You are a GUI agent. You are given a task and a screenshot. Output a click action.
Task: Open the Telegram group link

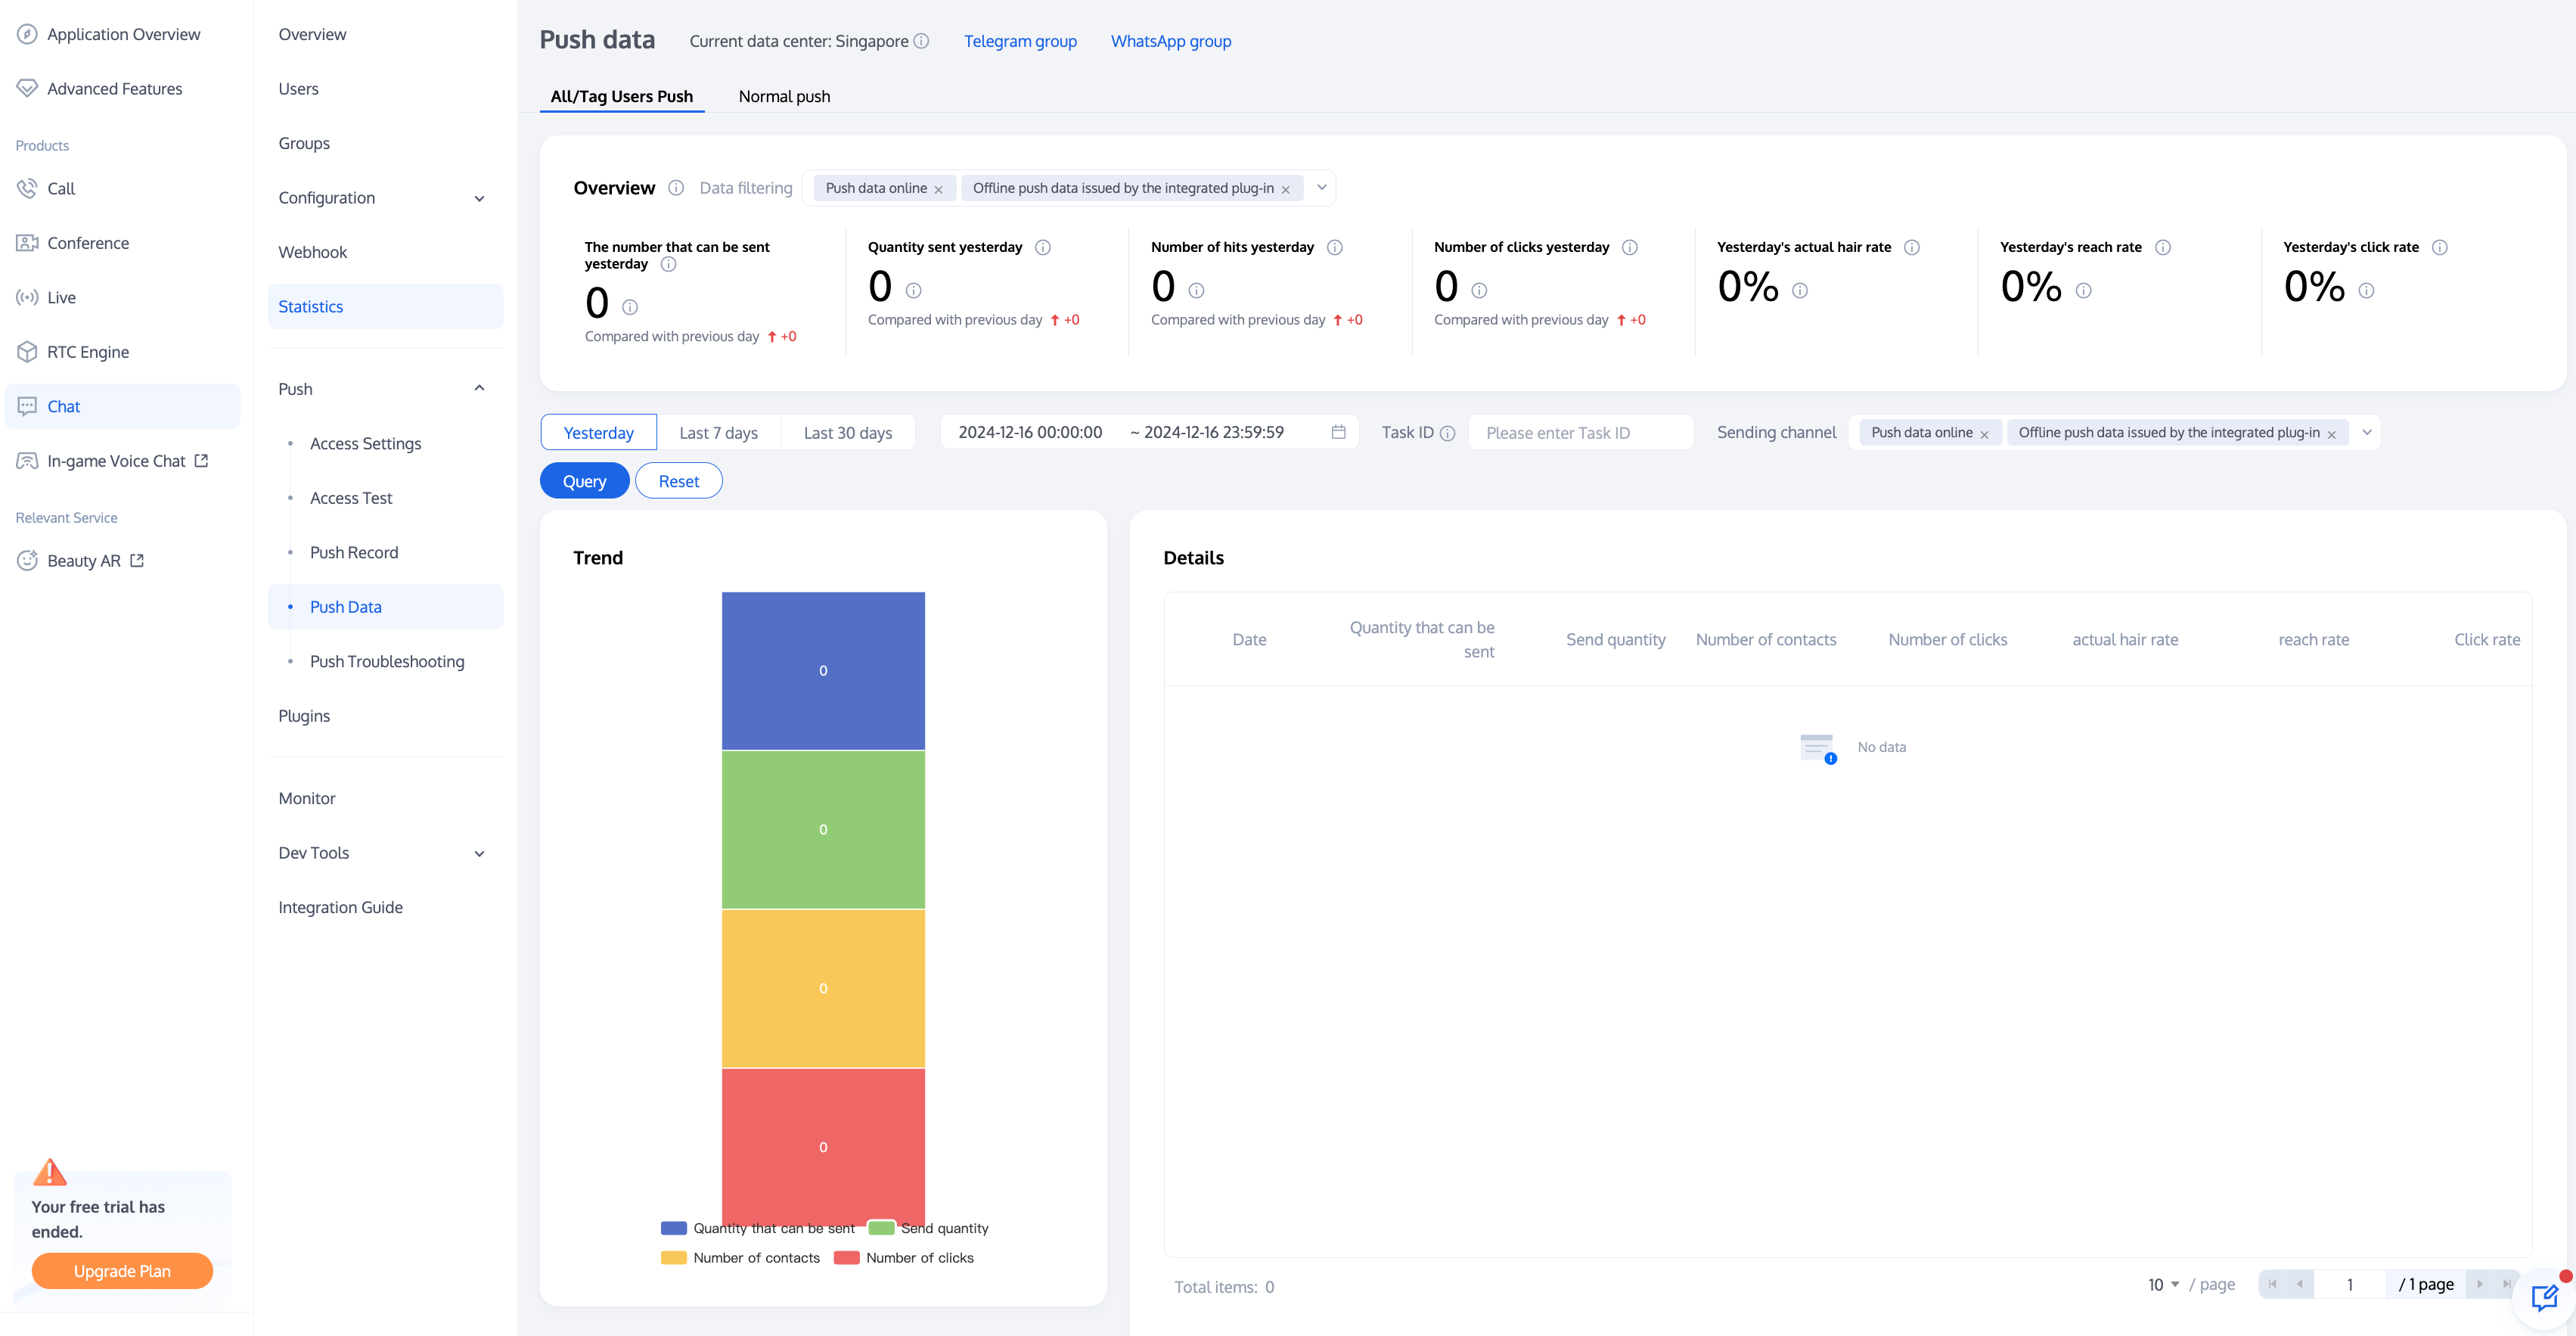coord(1020,41)
